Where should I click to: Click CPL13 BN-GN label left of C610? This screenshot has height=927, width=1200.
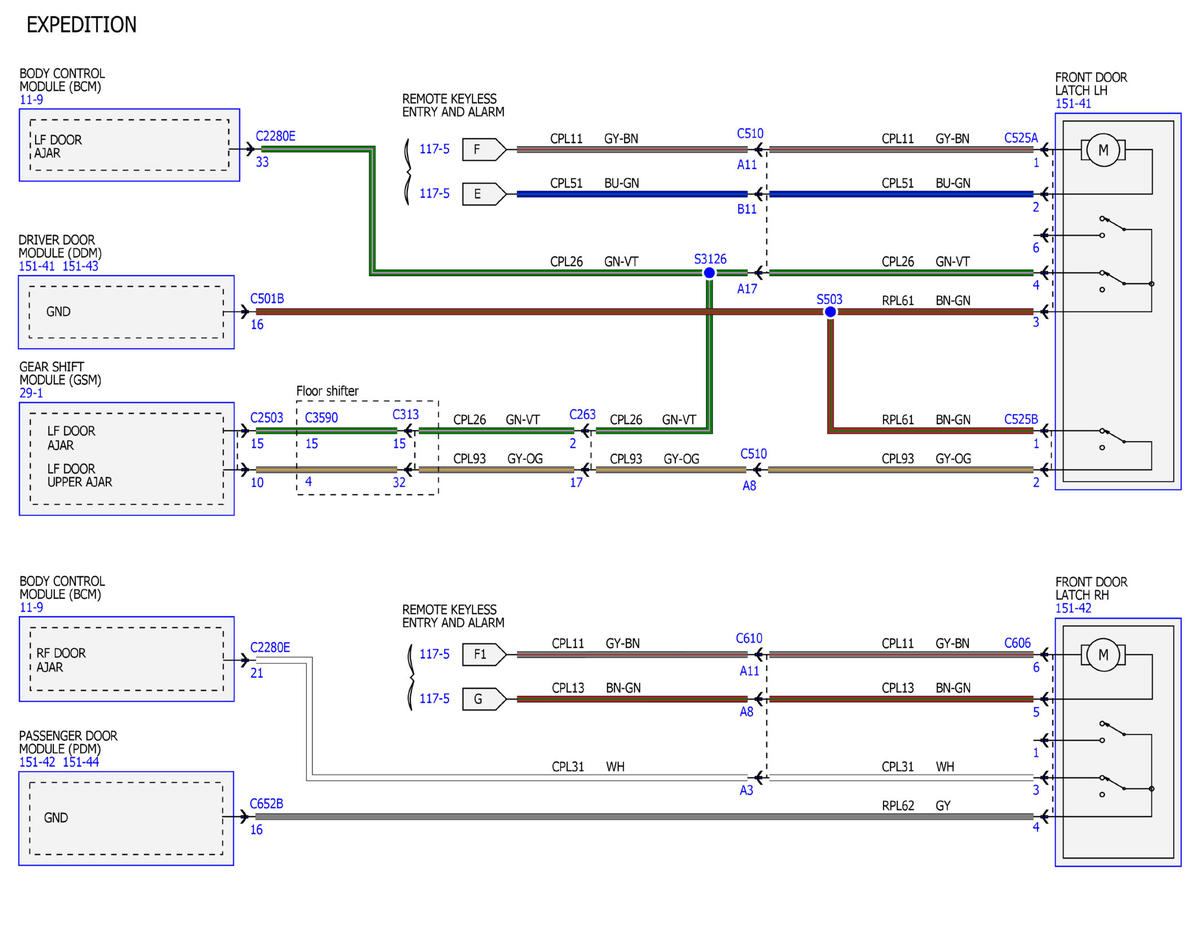(x=595, y=688)
